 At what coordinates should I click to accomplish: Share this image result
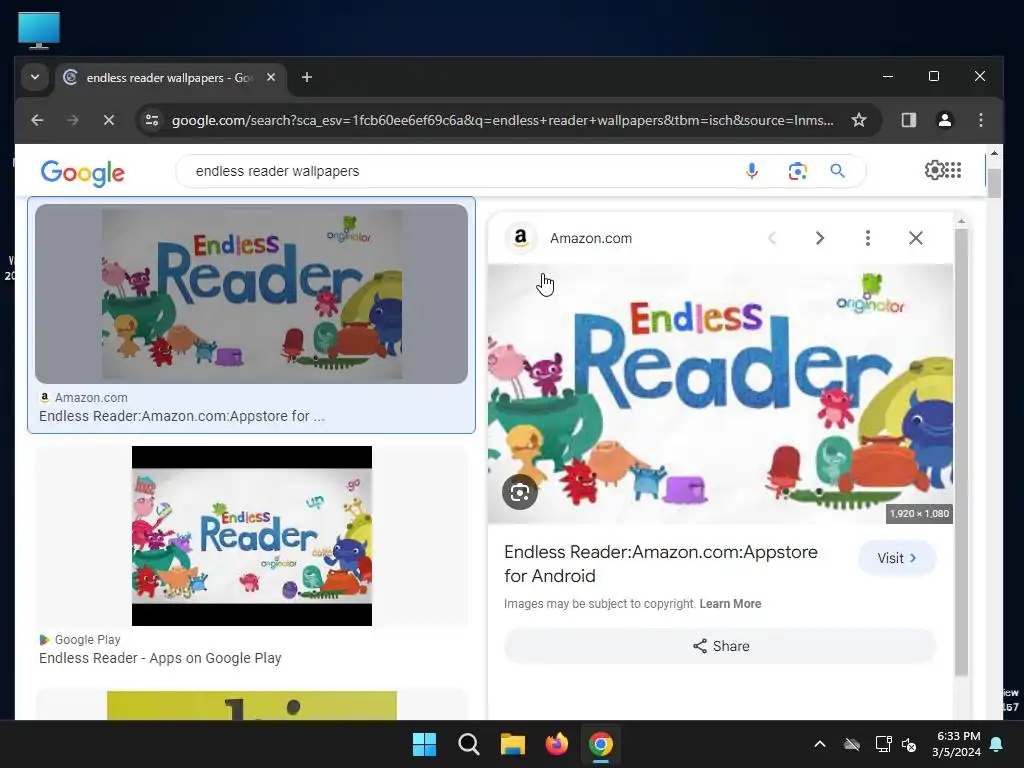pos(720,646)
